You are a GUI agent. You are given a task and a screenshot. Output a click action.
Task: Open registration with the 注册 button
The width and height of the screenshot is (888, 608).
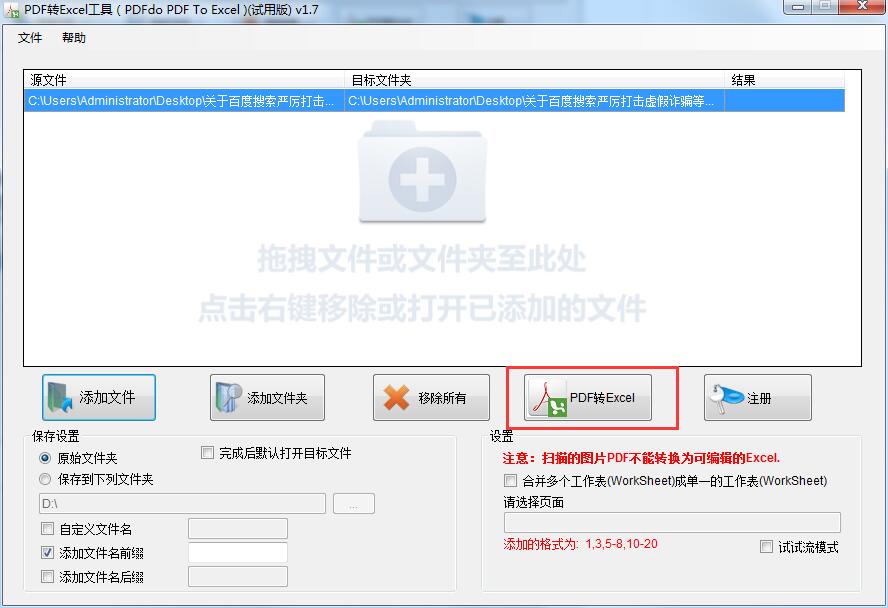[758, 397]
